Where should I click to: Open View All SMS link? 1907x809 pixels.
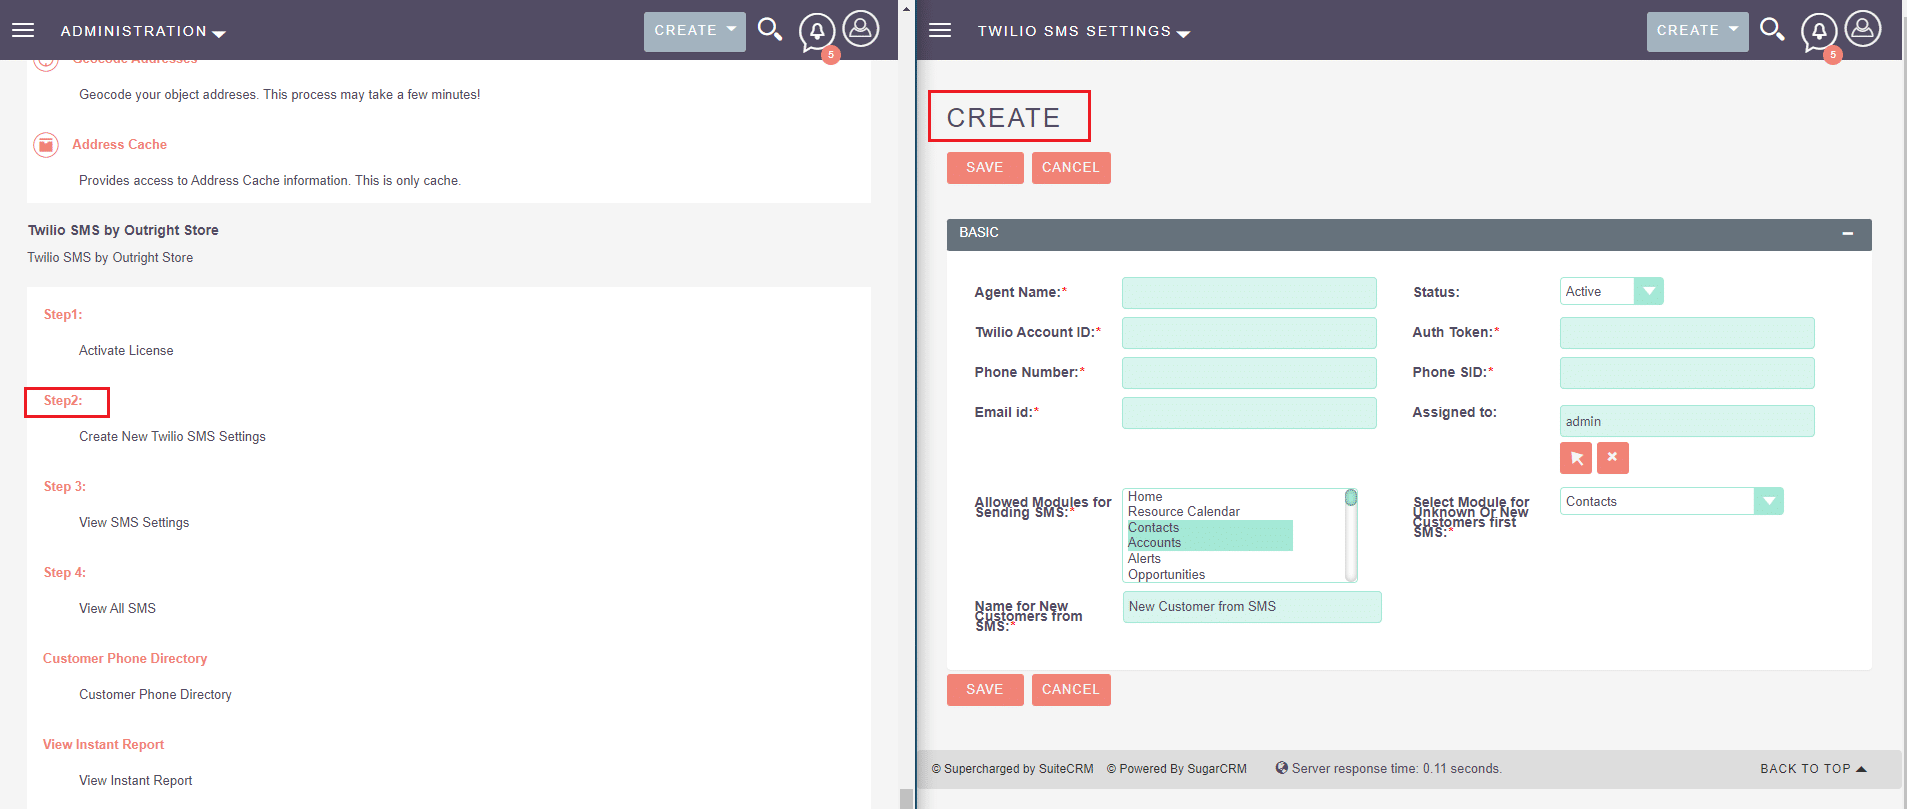tap(117, 609)
